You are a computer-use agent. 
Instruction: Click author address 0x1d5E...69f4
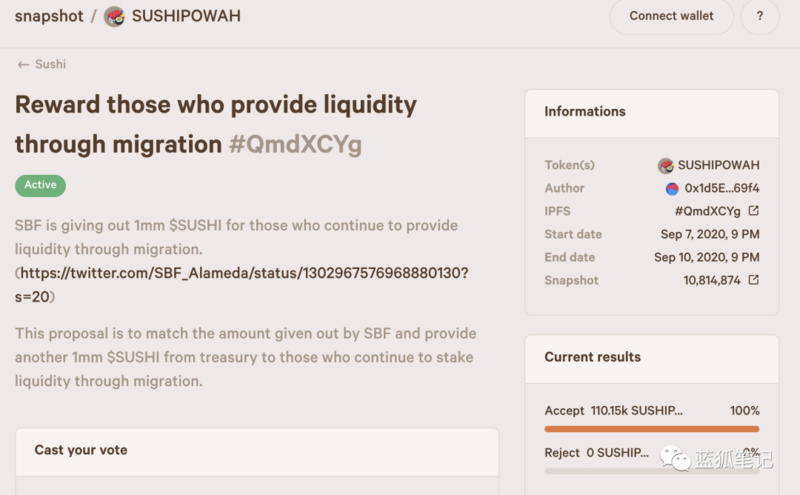pos(721,188)
